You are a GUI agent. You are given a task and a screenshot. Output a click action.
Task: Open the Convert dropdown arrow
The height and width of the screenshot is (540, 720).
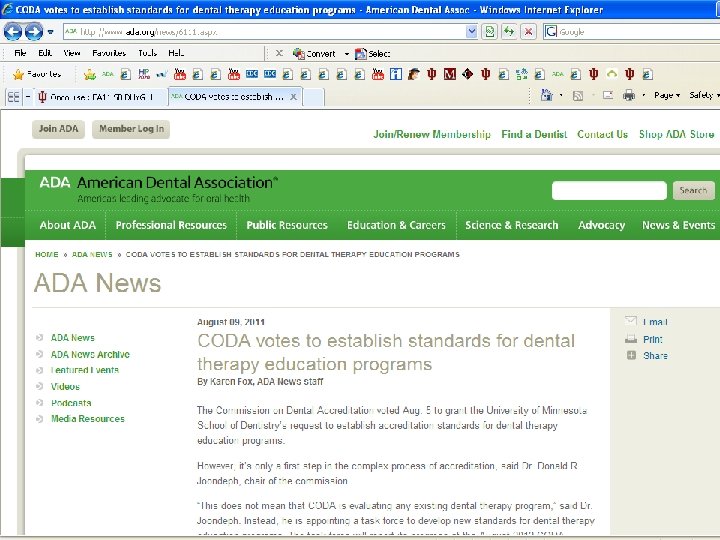(x=347, y=54)
